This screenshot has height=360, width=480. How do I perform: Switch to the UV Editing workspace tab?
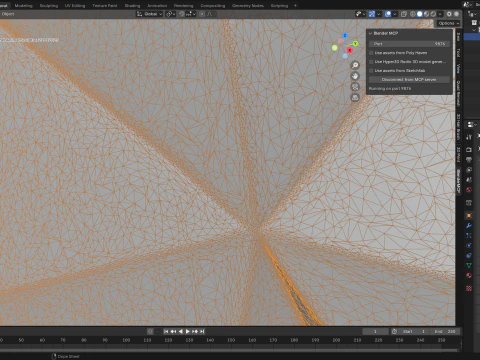tap(75, 6)
